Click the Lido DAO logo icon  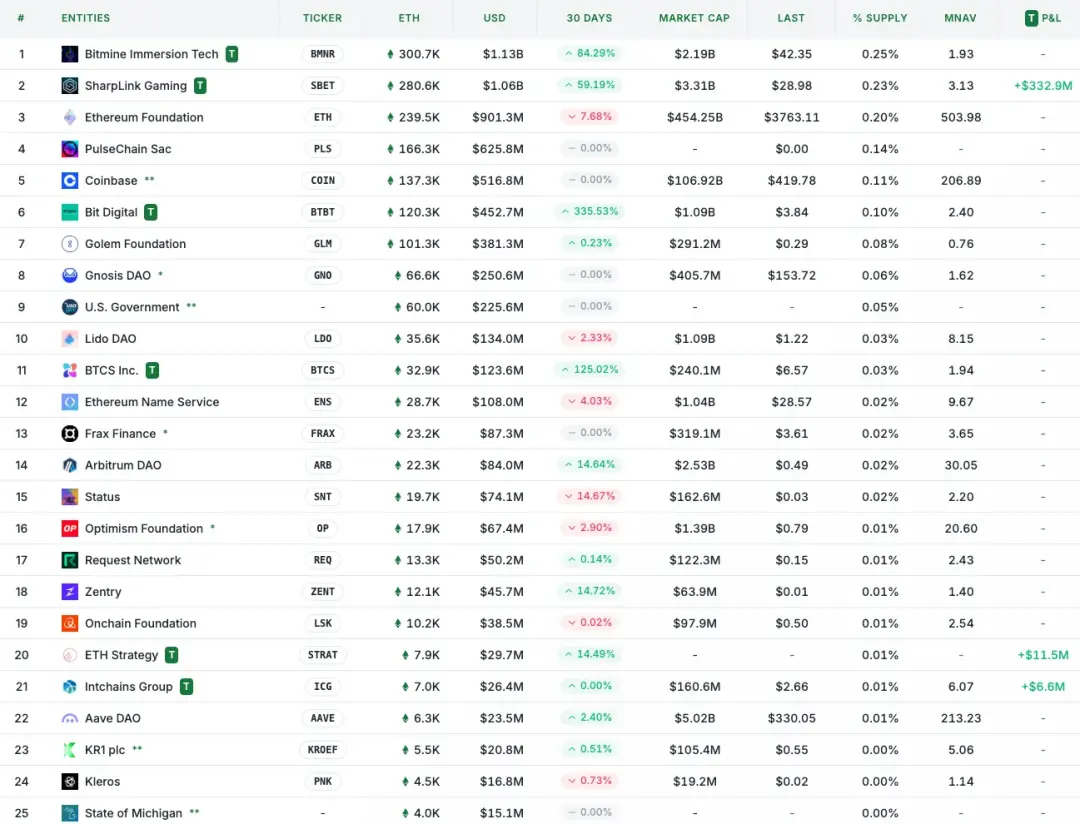[x=70, y=339]
